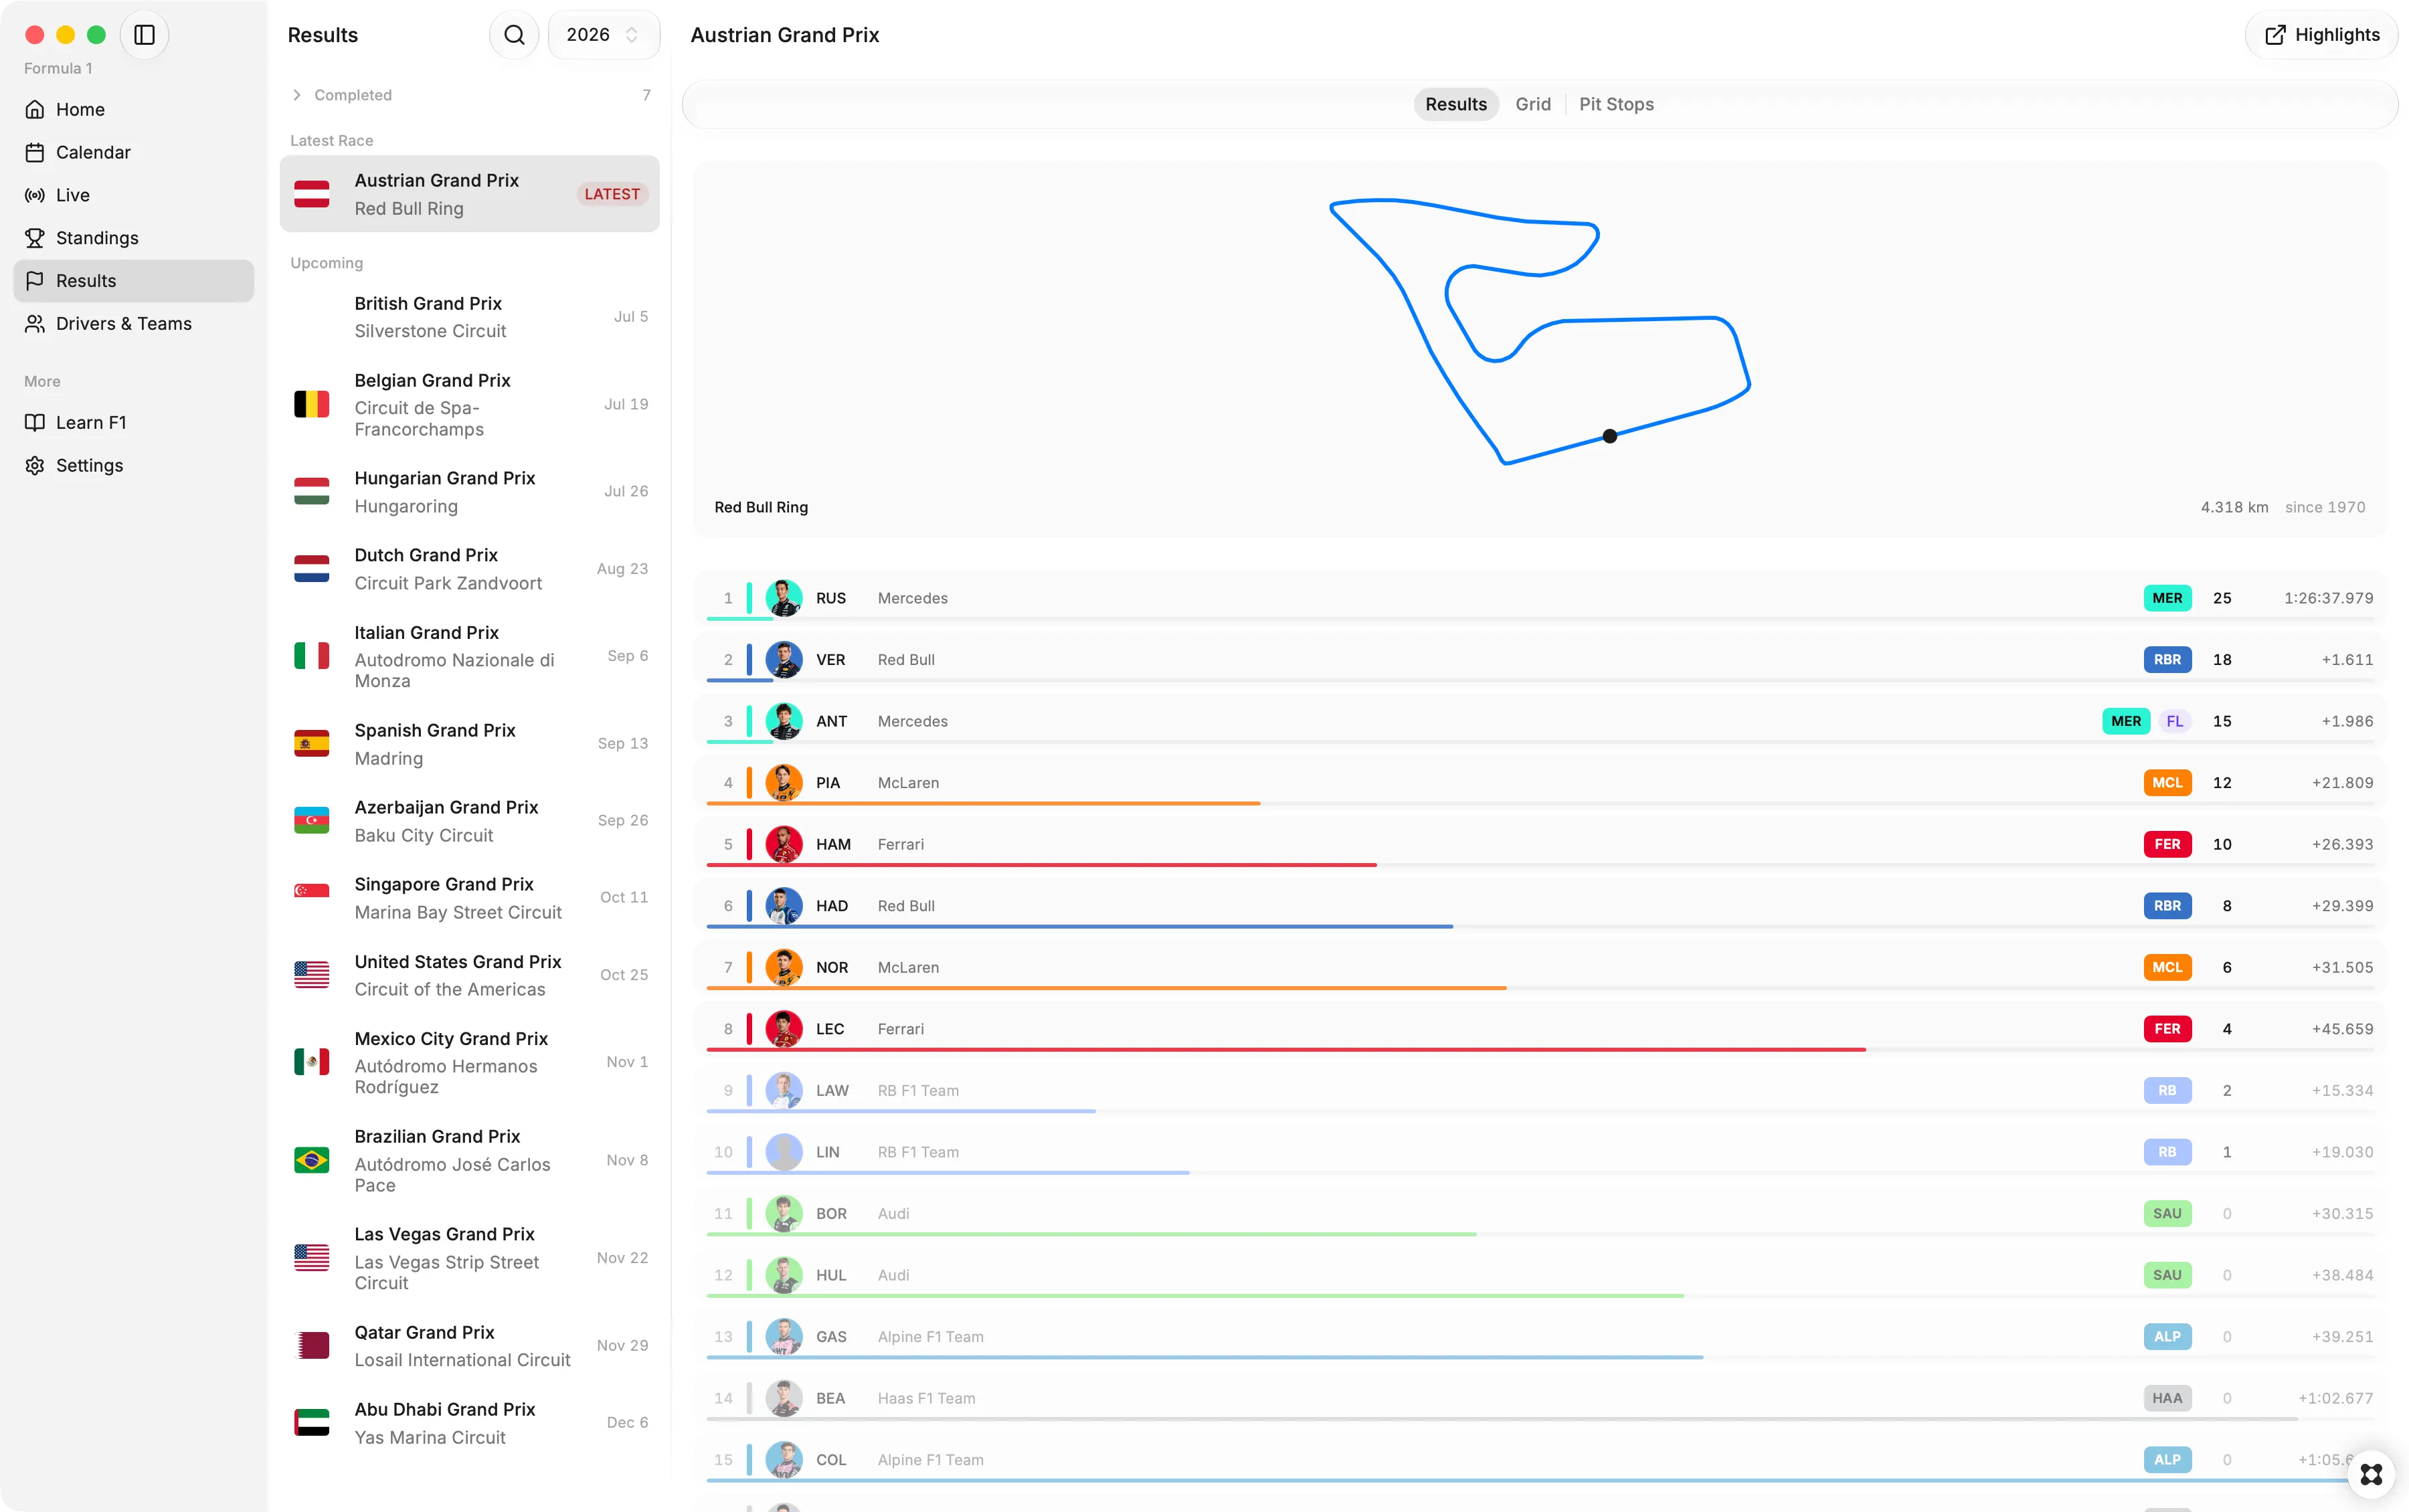Select the Las Vegas Grand Prix race
This screenshot has height=1512, width=2409.
click(x=469, y=1258)
